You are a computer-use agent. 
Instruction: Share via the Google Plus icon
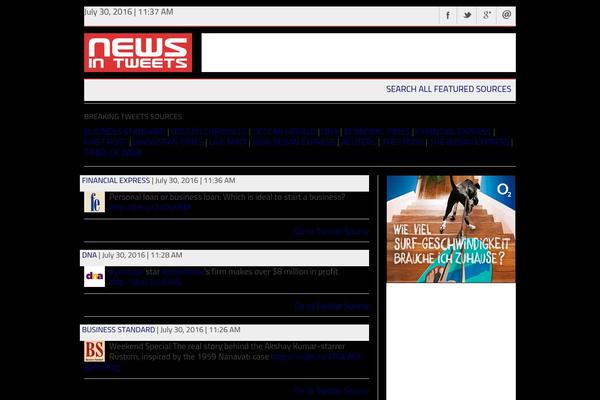tap(486, 15)
